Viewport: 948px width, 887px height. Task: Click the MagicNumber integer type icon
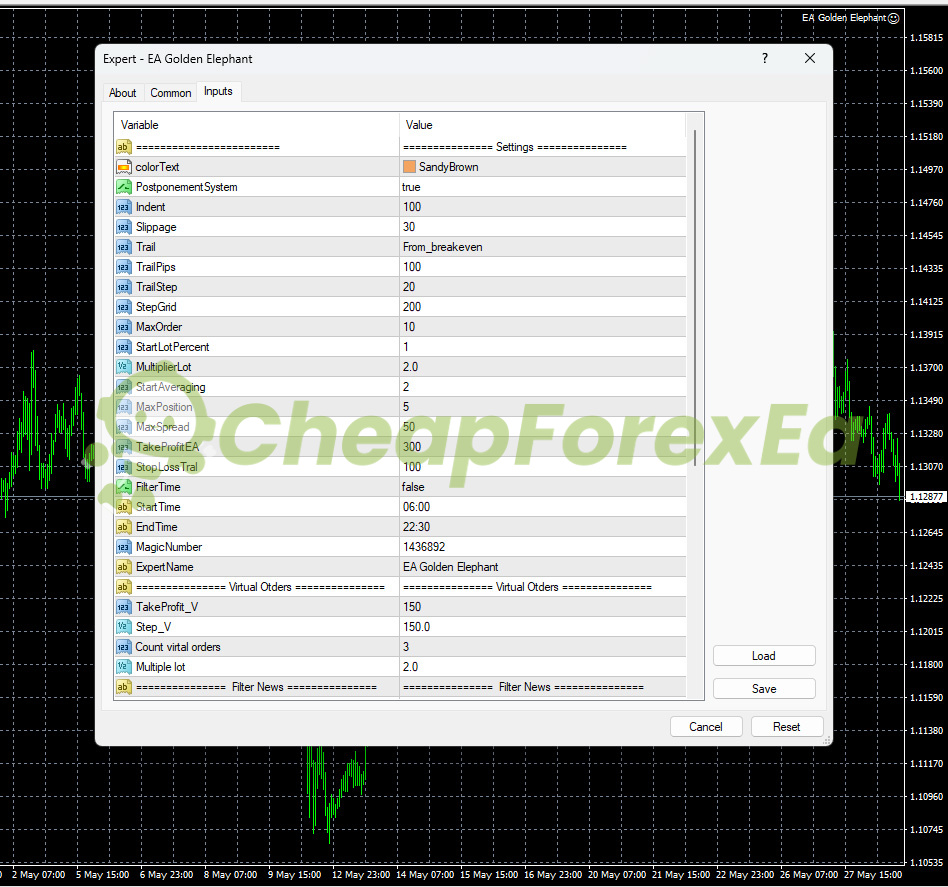tap(123, 547)
